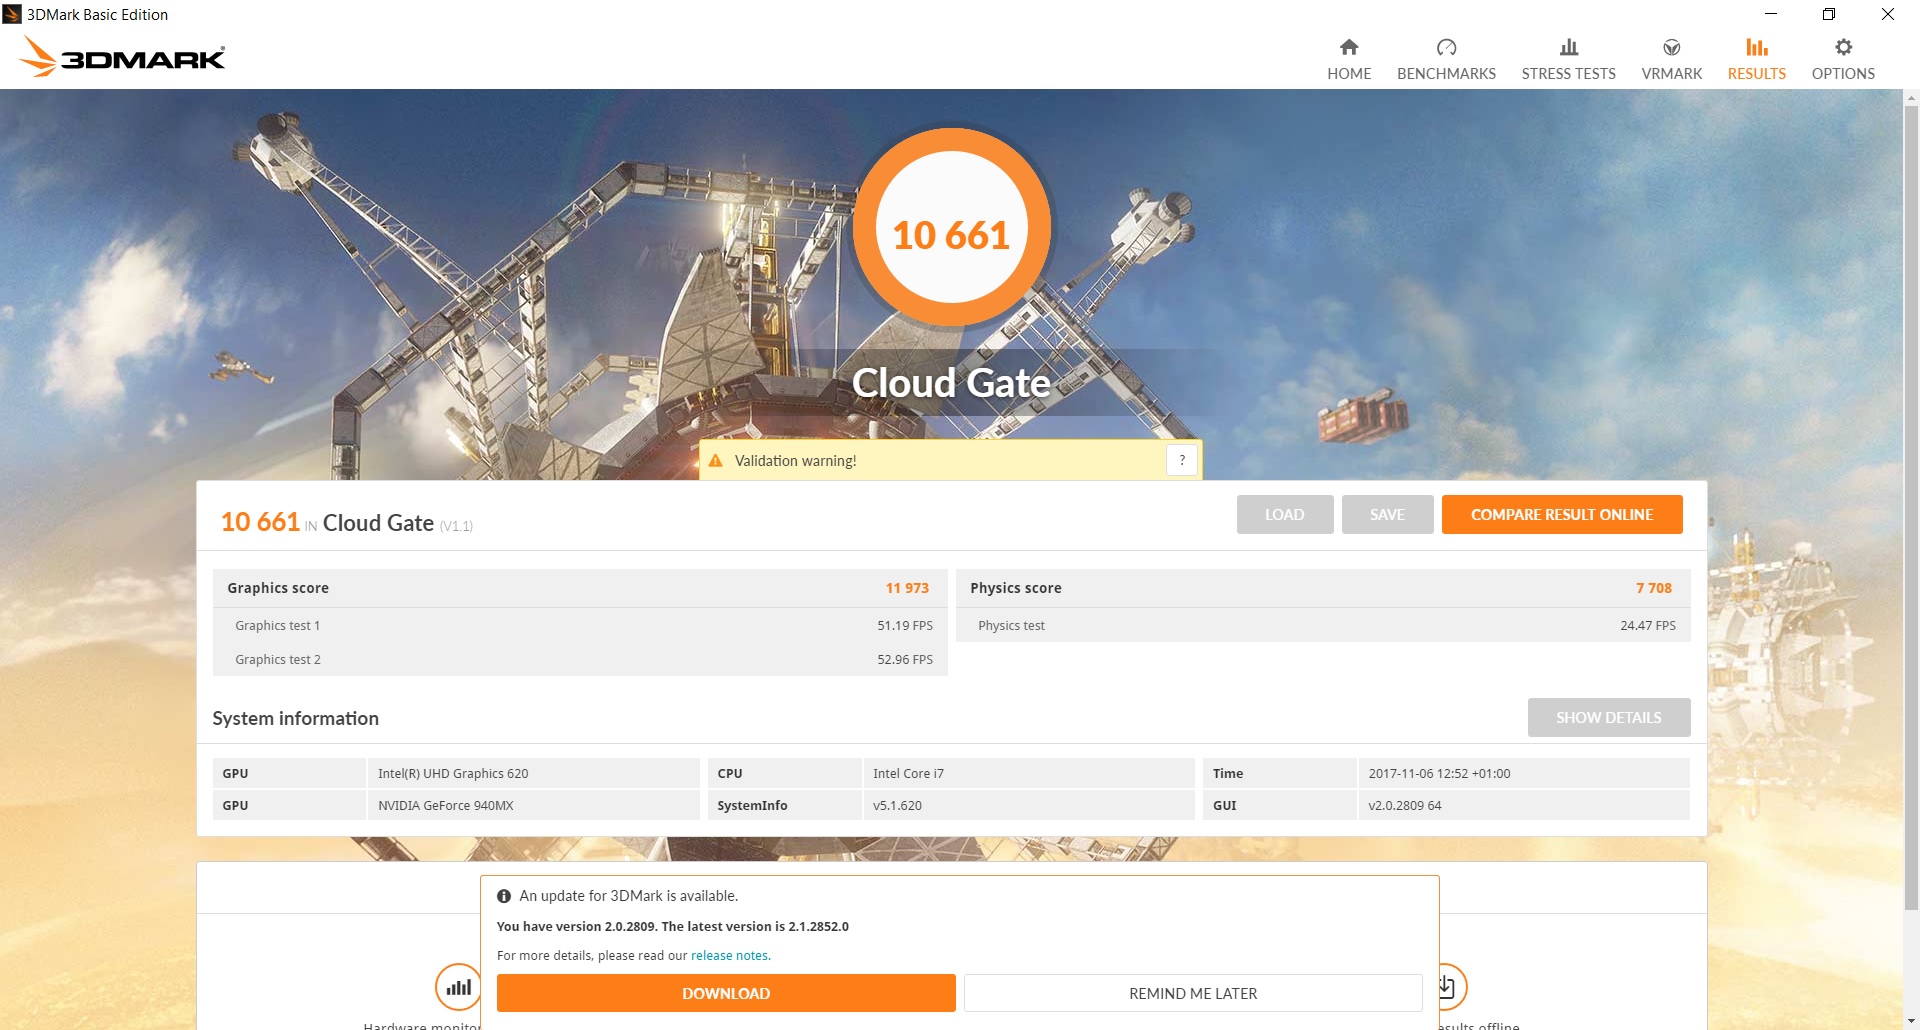Click the Graphics test 2 label
Viewport: 1920px width, 1030px height.
pyautogui.click(x=278, y=660)
